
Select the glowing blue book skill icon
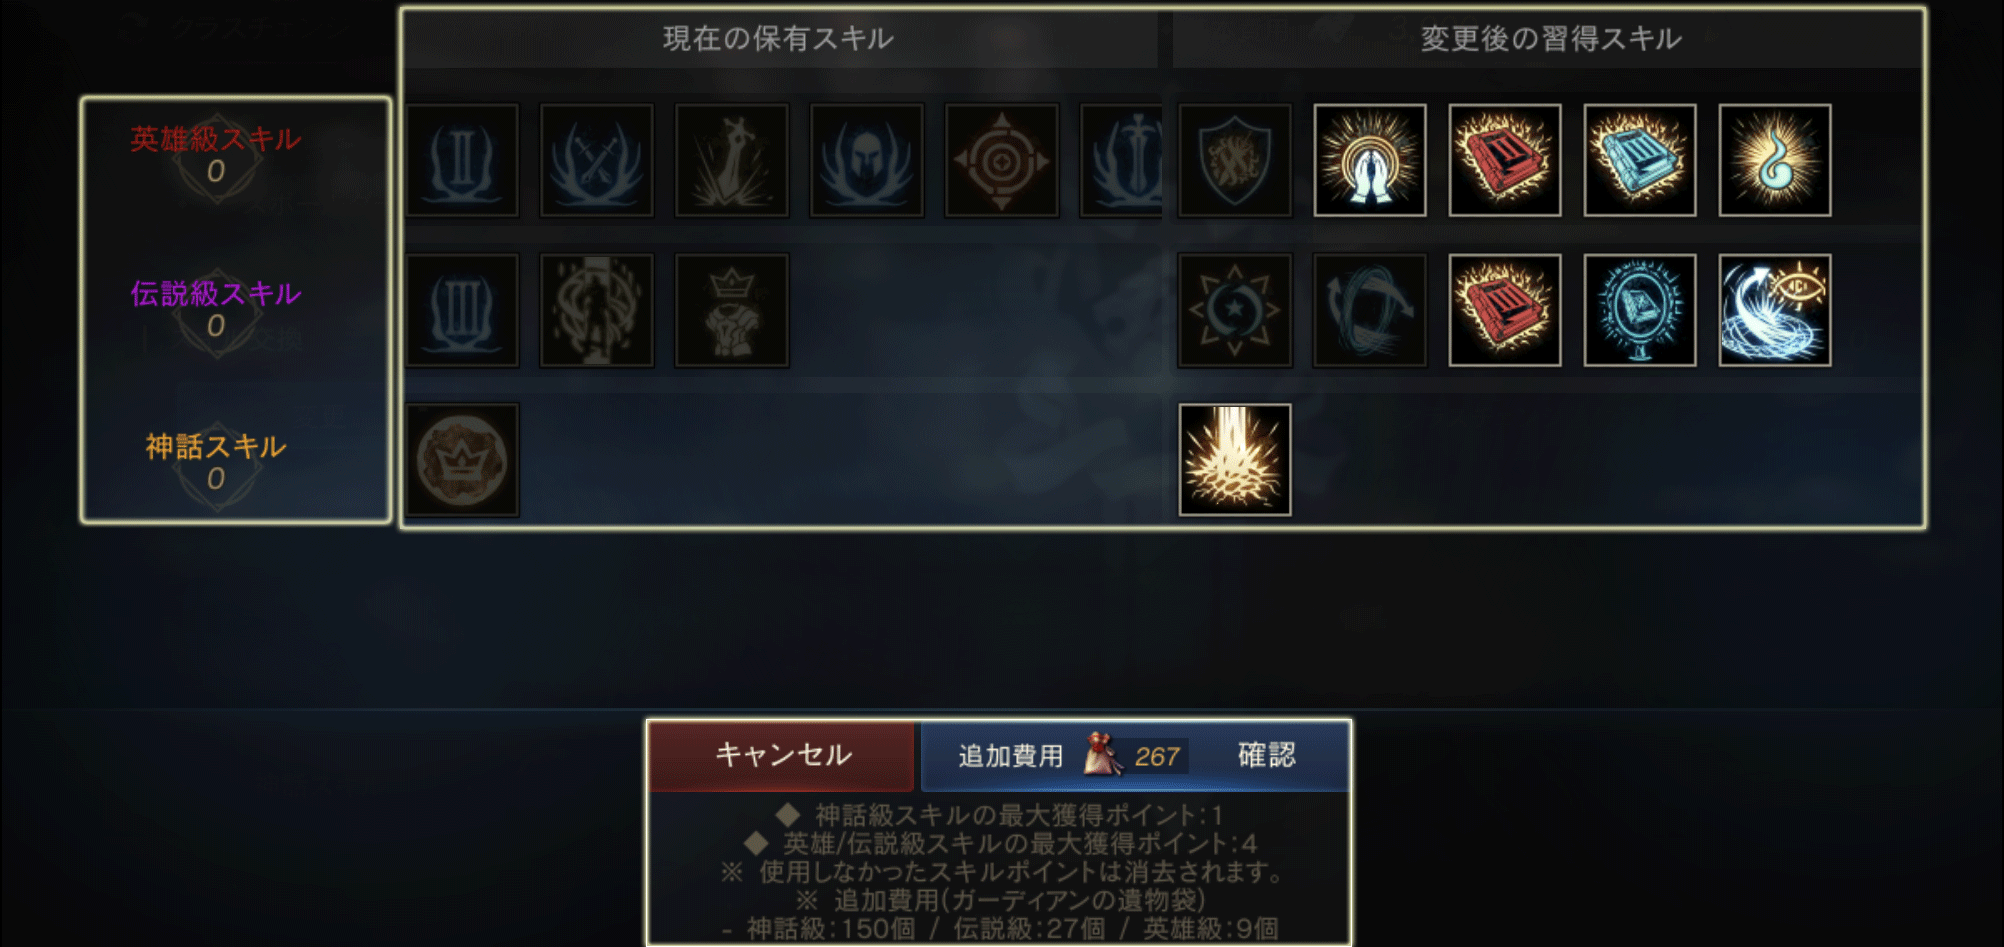point(1639,160)
